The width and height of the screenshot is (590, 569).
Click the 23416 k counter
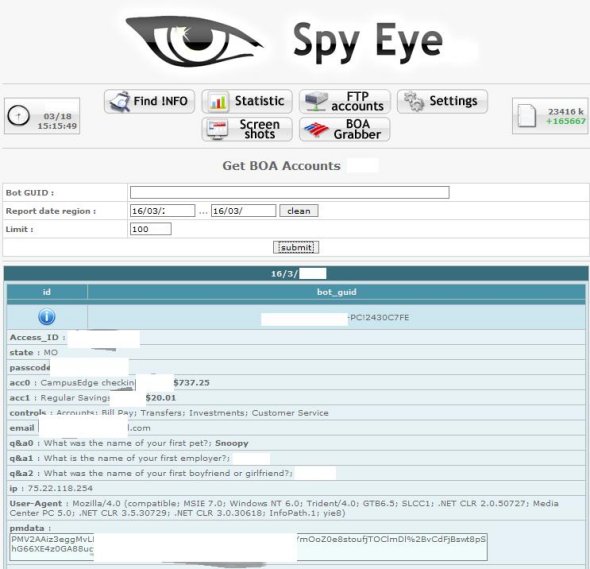[x=566, y=111]
